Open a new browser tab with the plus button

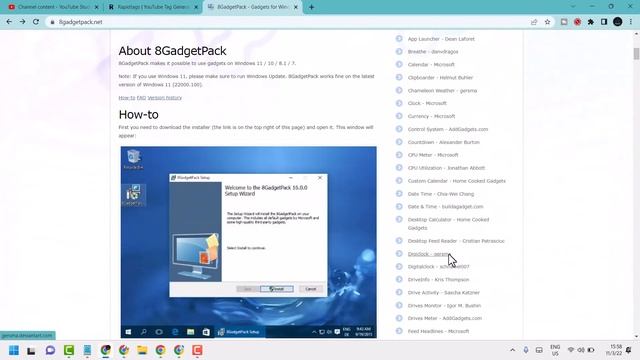311,7
